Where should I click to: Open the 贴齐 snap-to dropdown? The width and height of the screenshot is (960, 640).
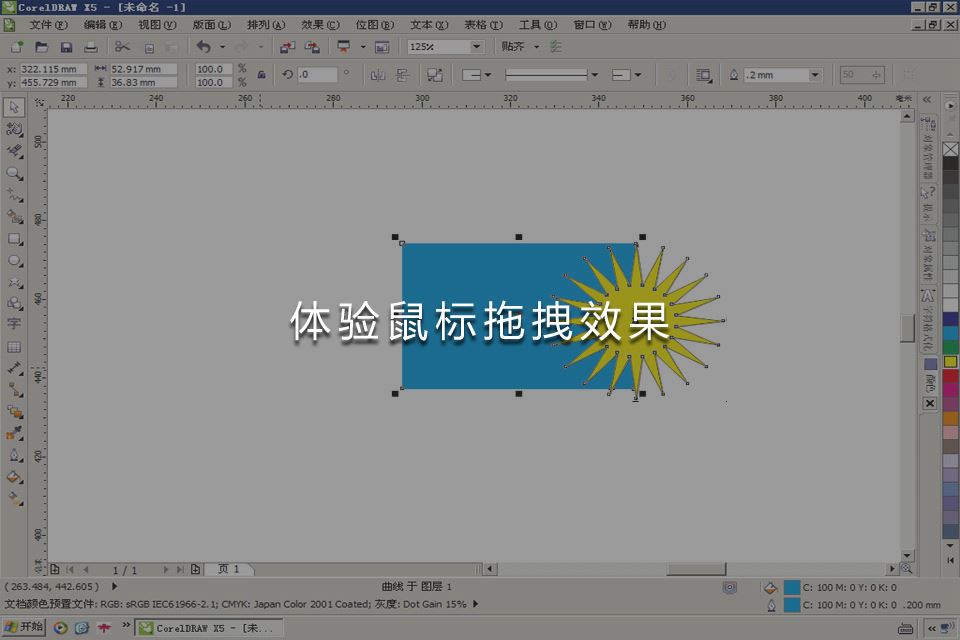(x=537, y=47)
